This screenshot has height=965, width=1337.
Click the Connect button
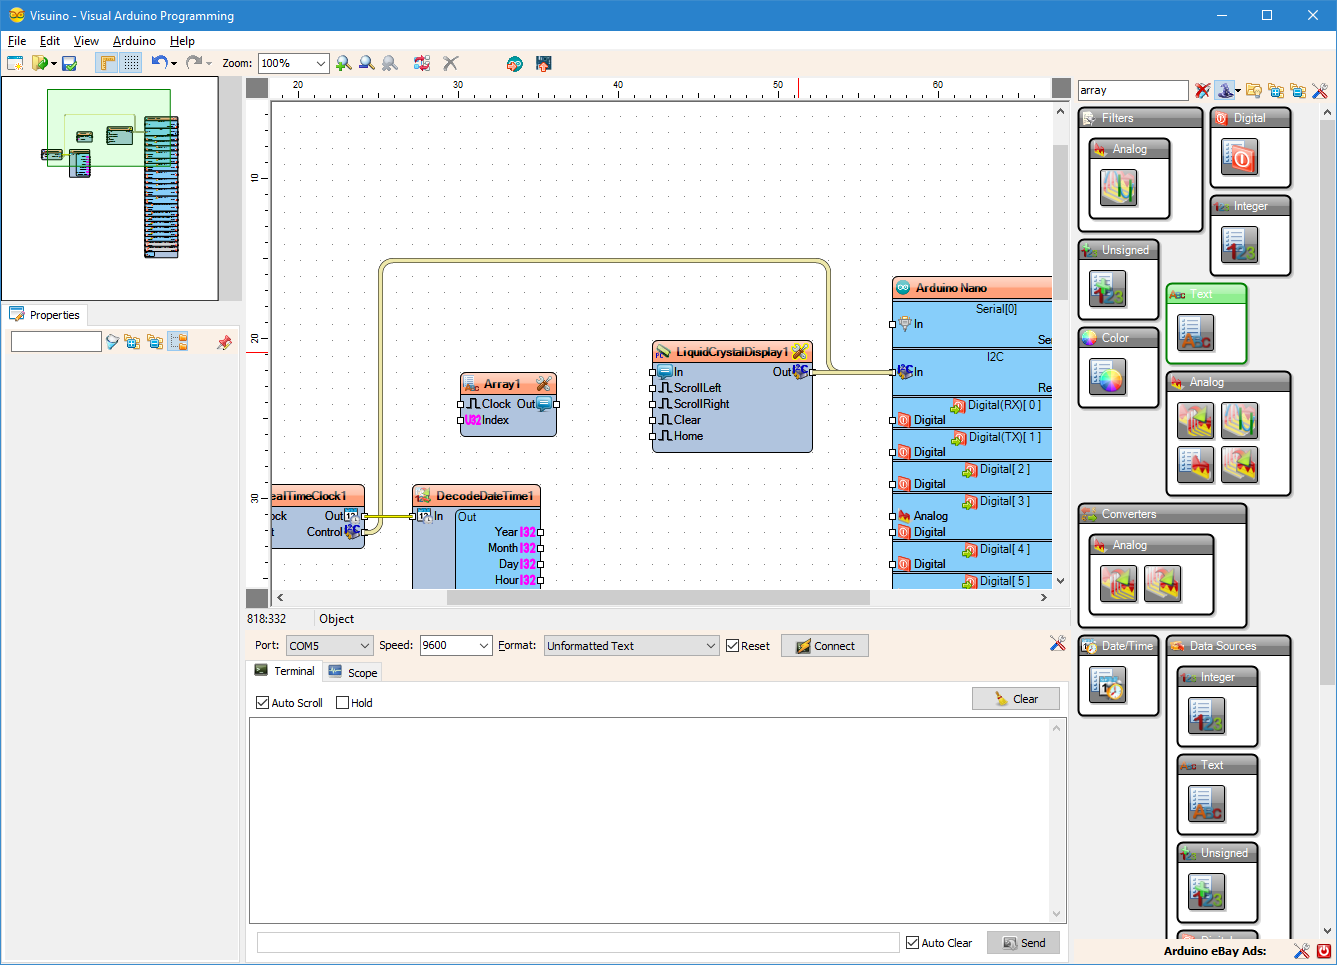point(825,646)
